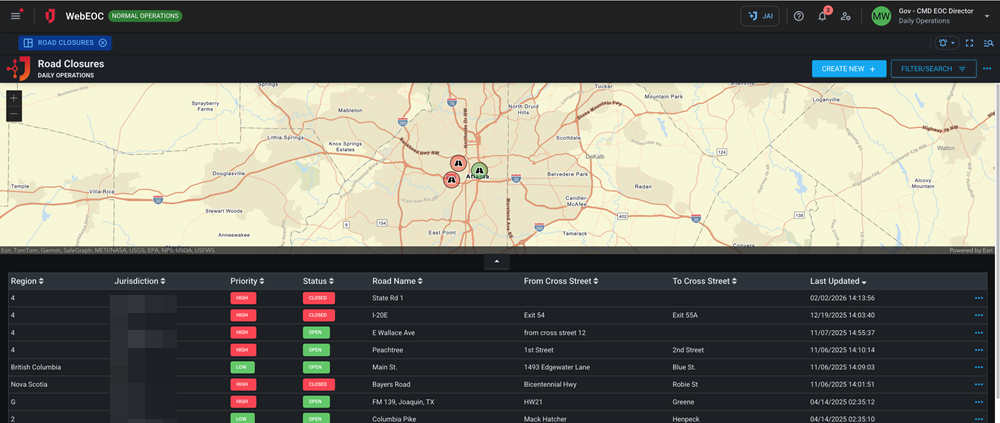Click the green road marker on map

click(x=480, y=171)
